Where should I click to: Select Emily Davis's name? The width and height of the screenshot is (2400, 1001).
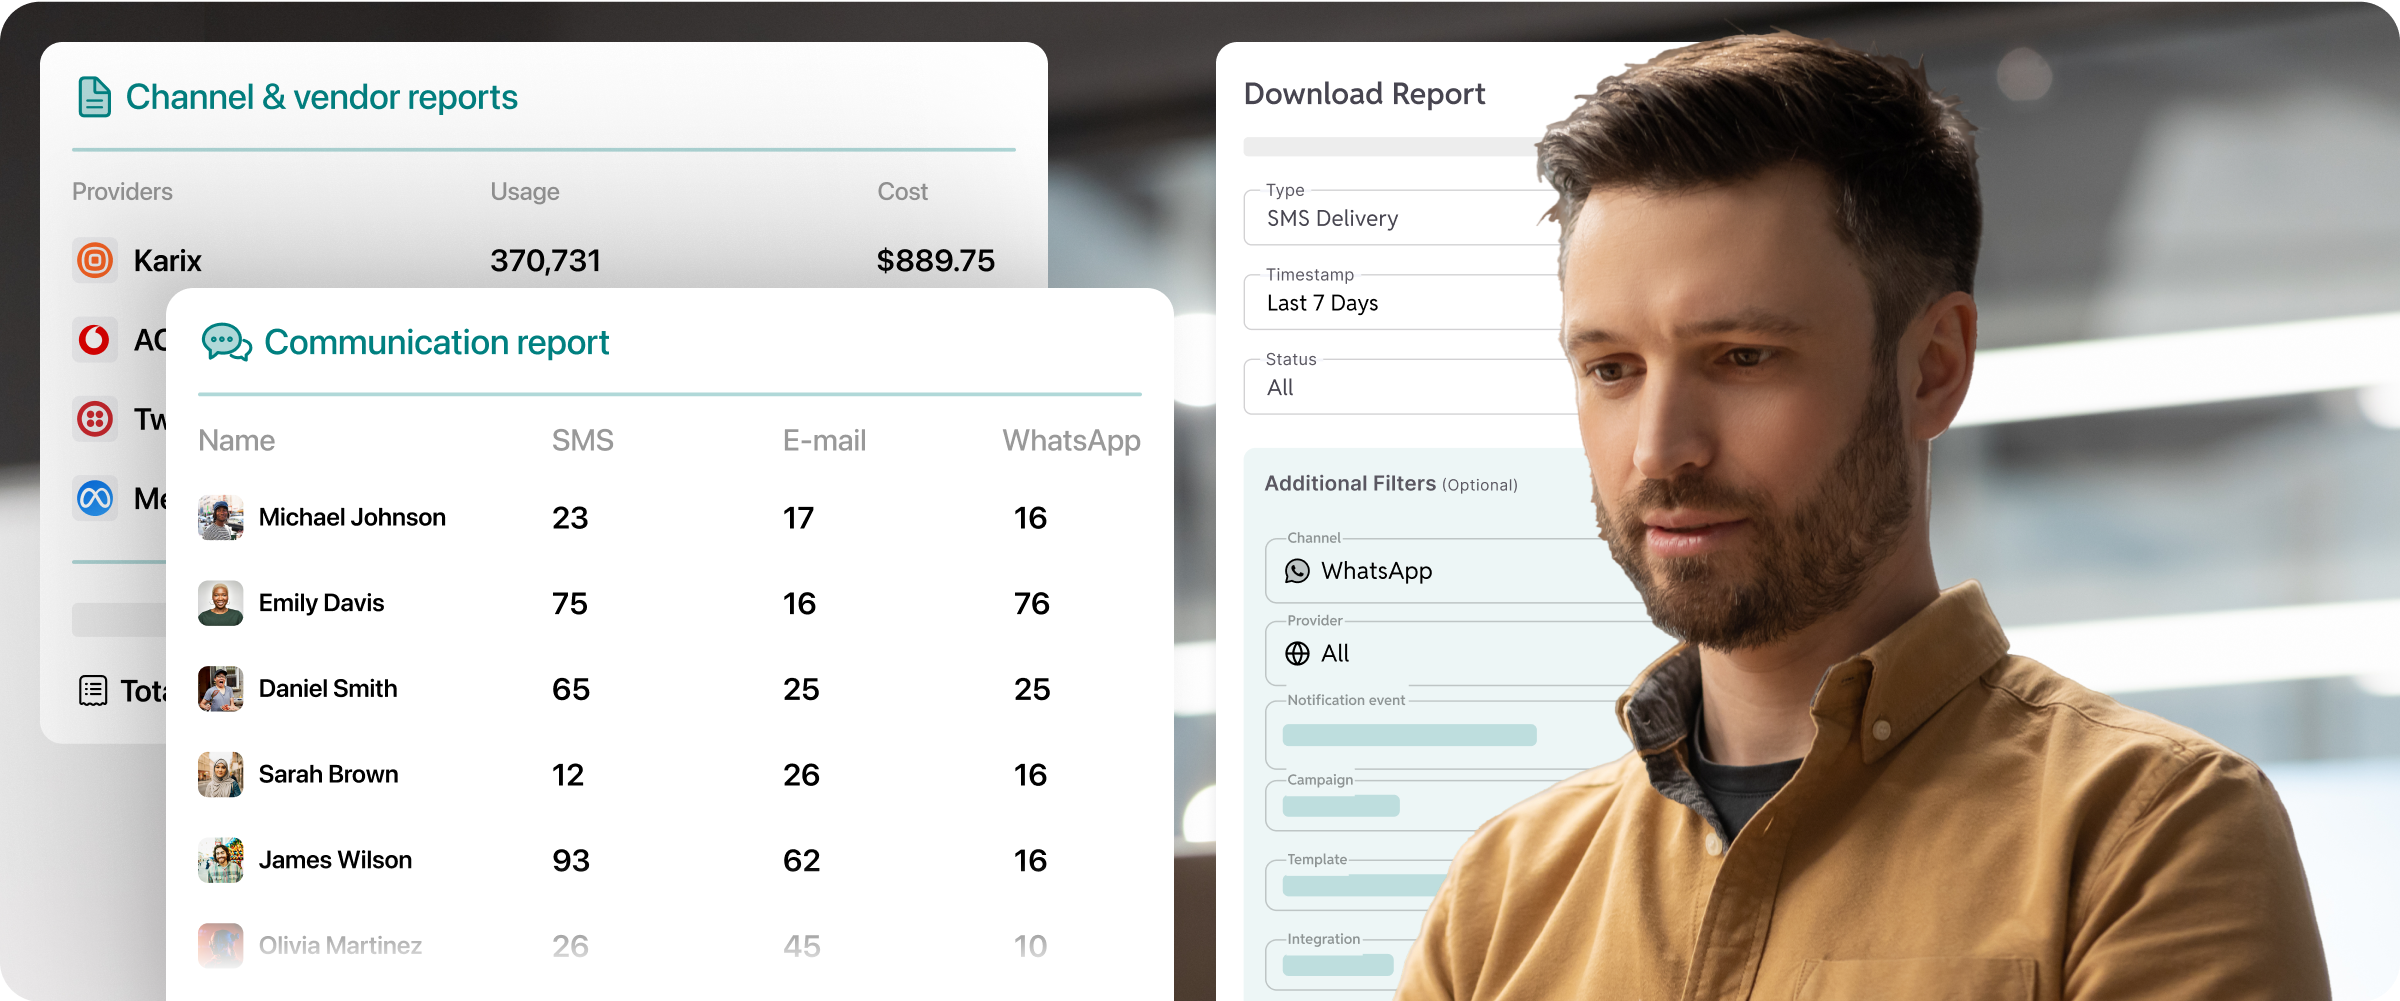click(321, 603)
